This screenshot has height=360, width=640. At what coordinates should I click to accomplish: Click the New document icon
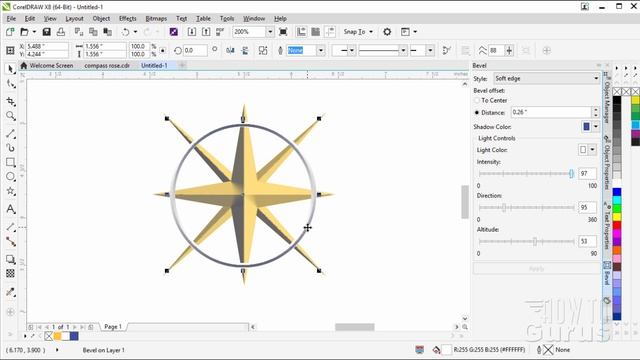coord(10,32)
